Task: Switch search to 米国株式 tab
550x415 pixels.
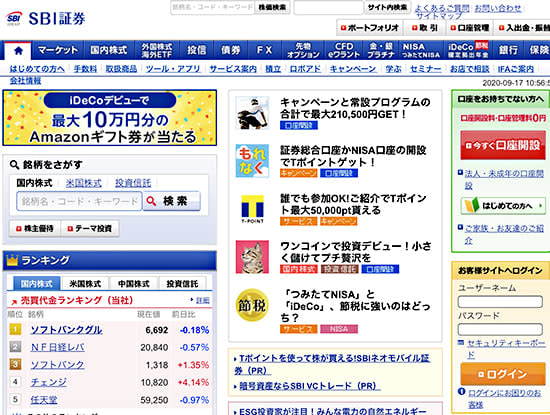Action: 83,183
